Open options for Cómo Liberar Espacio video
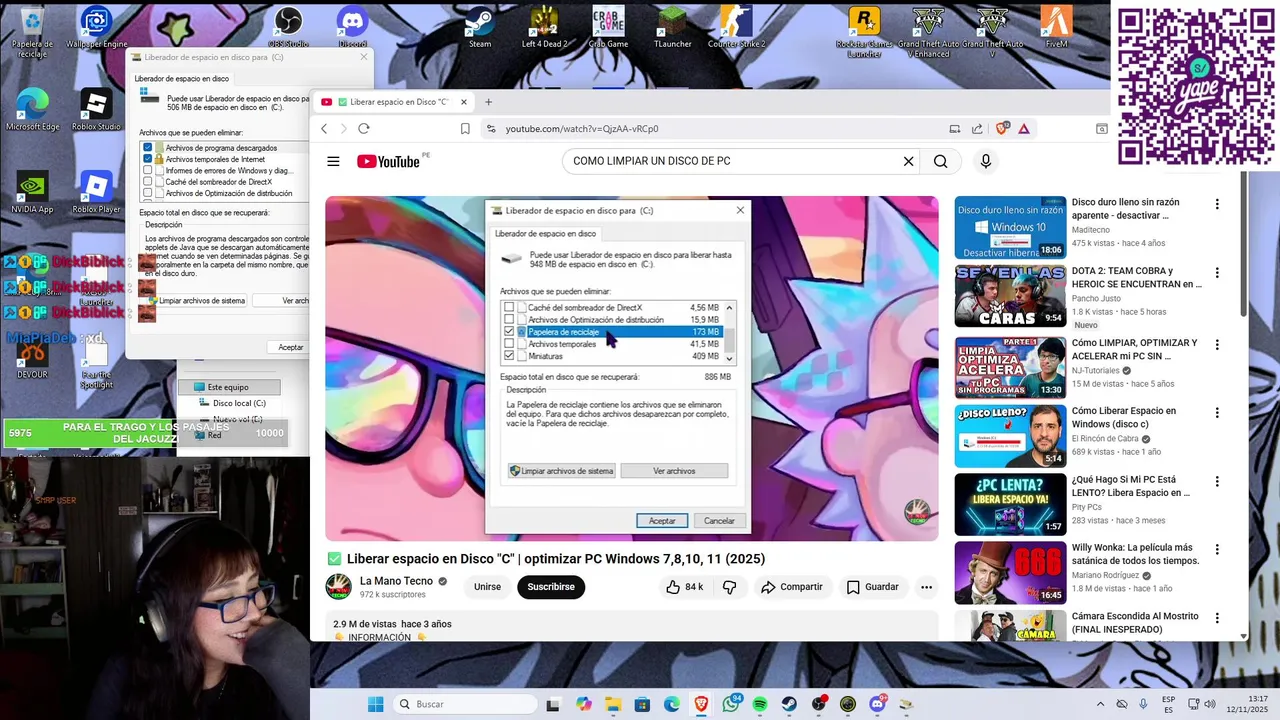Viewport: 1280px width, 720px height. [x=1217, y=412]
